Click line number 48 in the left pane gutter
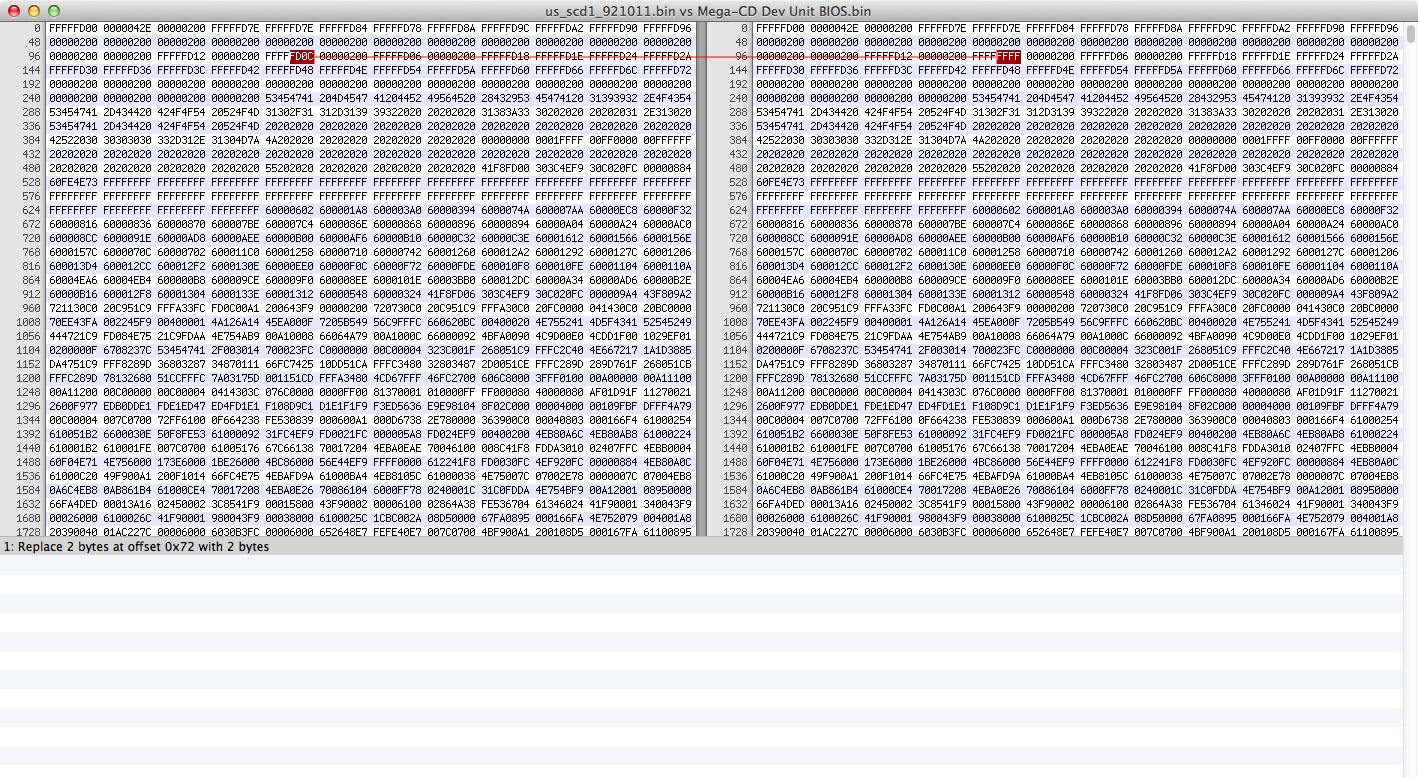Image resolution: width=1418 pixels, height=778 pixels. point(36,43)
